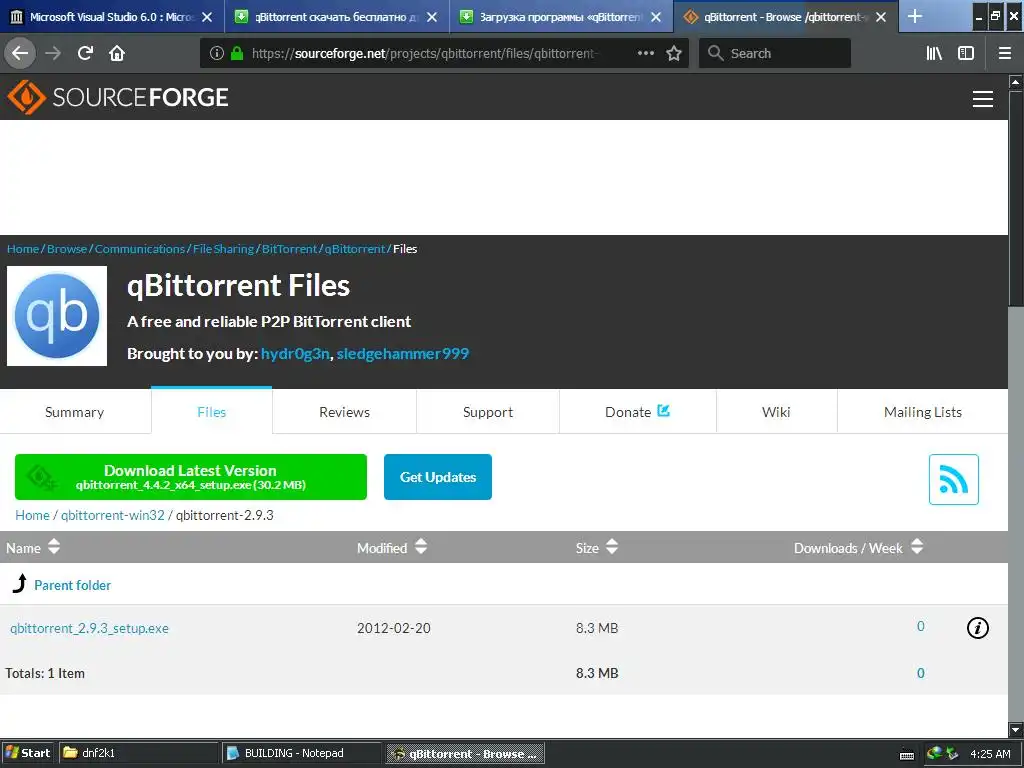Close the 'Загрузка программы' browser tab

[x=656, y=17]
